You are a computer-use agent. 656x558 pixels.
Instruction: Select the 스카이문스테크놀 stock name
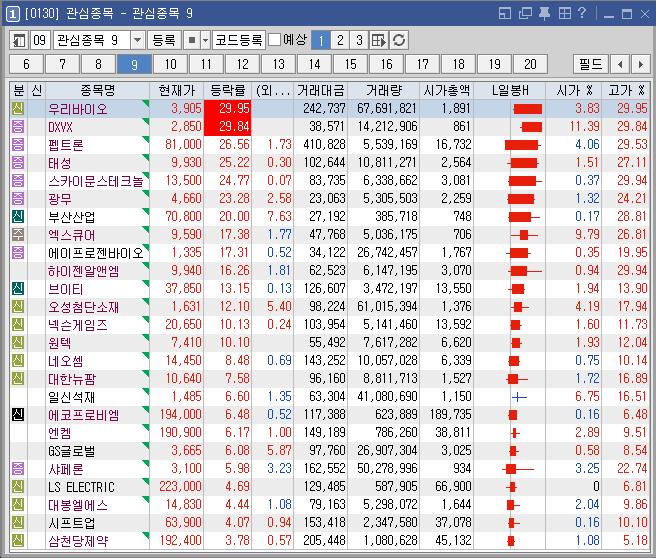click(96, 181)
